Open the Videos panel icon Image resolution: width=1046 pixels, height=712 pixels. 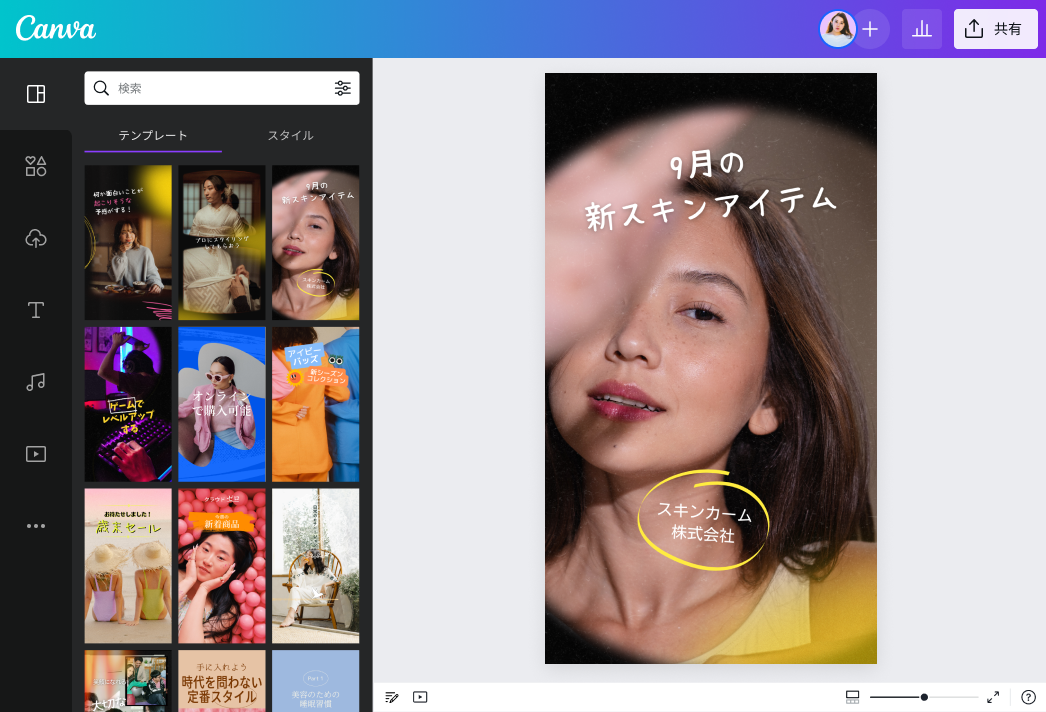(x=36, y=453)
